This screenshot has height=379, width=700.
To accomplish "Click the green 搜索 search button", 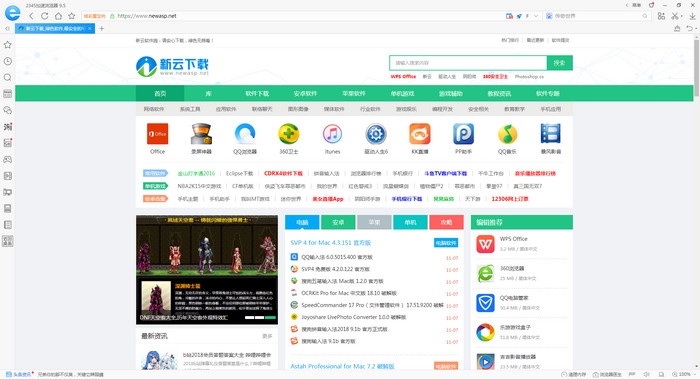I will click(x=559, y=63).
